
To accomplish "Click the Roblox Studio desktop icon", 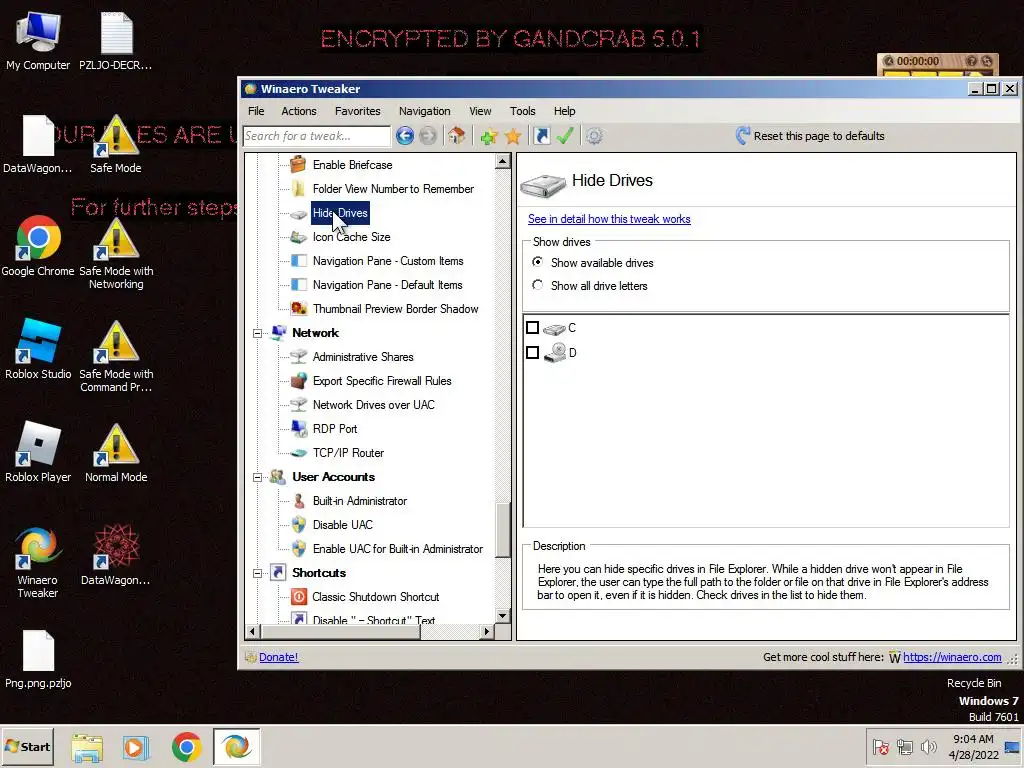I will point(38,349).
